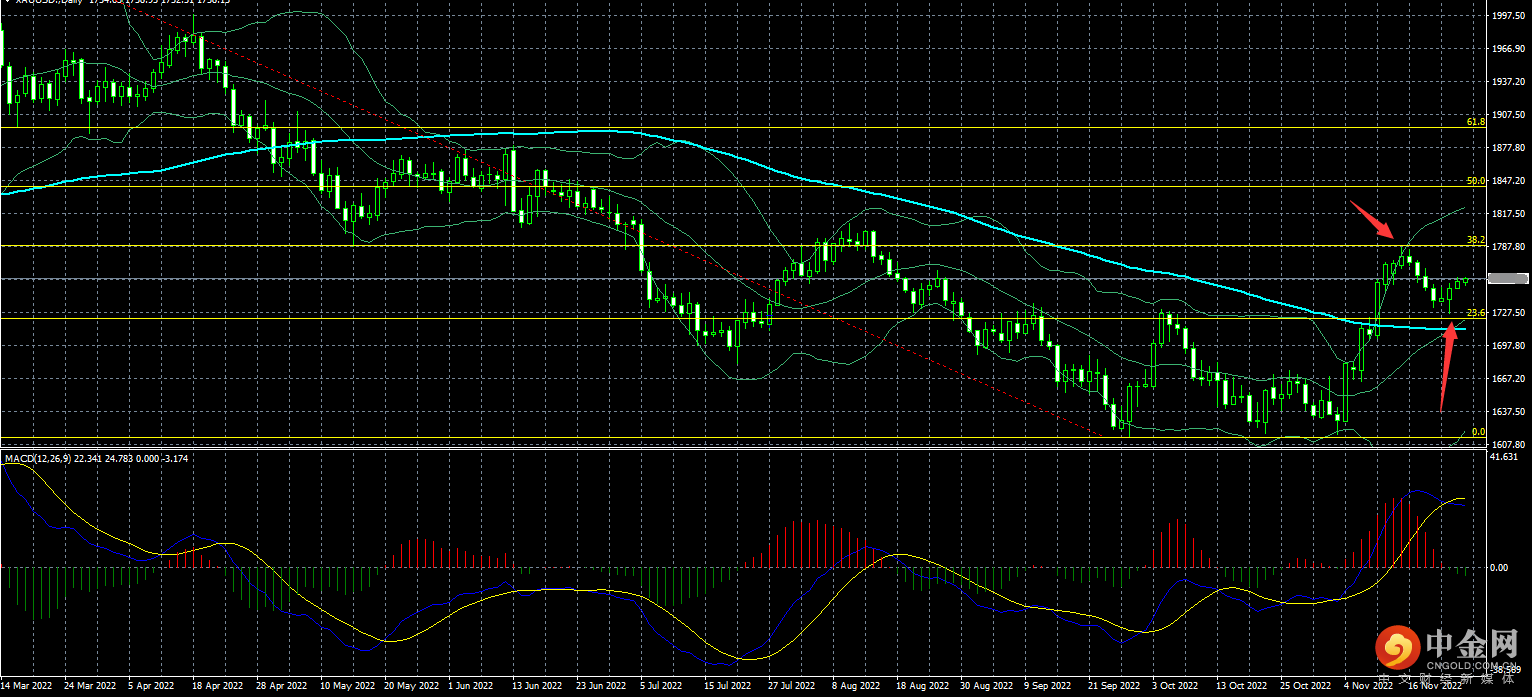Click the 1997.50 price axis label
The width and height of the screenshot is (1532, 697).
(x=1506, y=16)
